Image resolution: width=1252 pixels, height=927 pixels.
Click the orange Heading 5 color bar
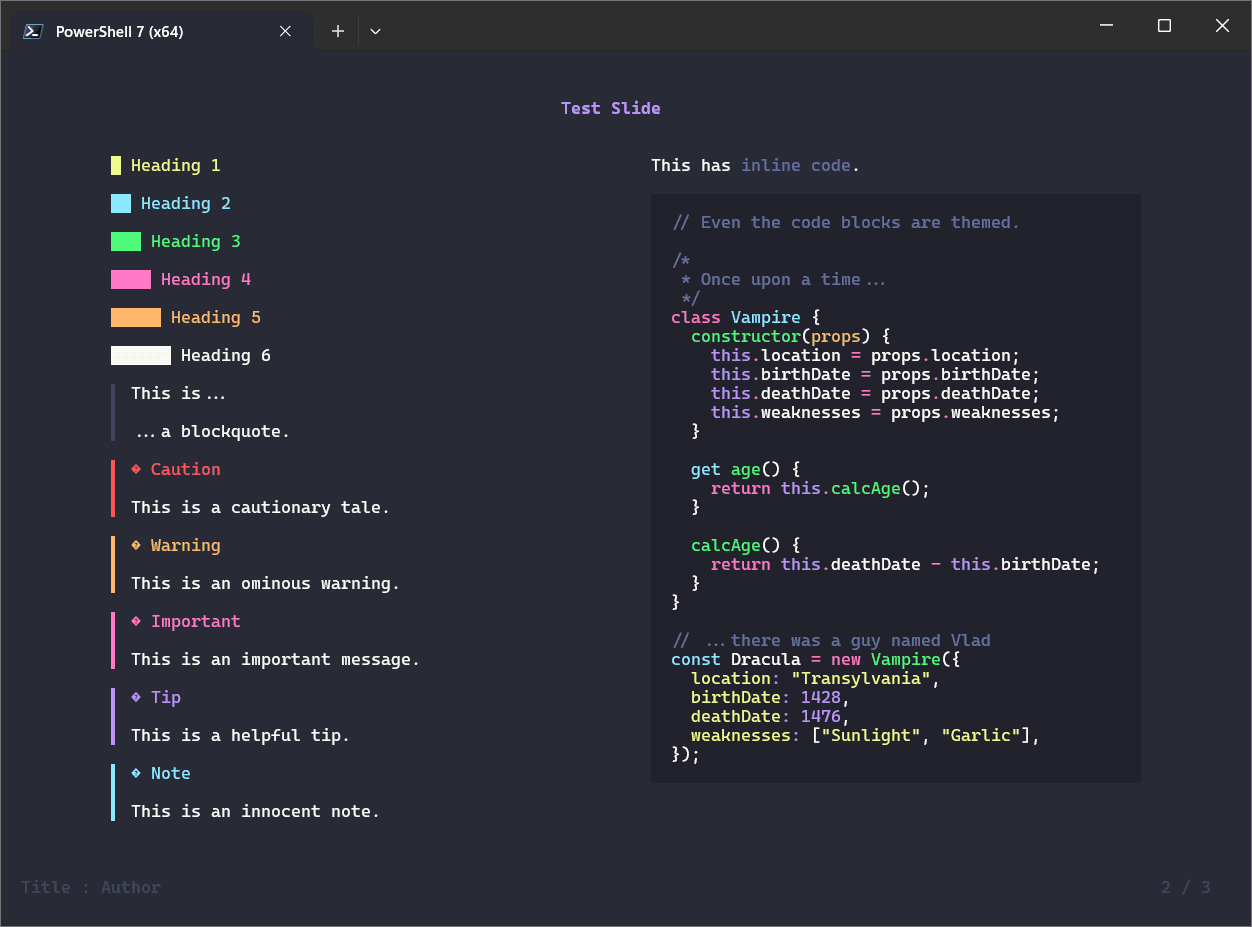pos(136,317)
